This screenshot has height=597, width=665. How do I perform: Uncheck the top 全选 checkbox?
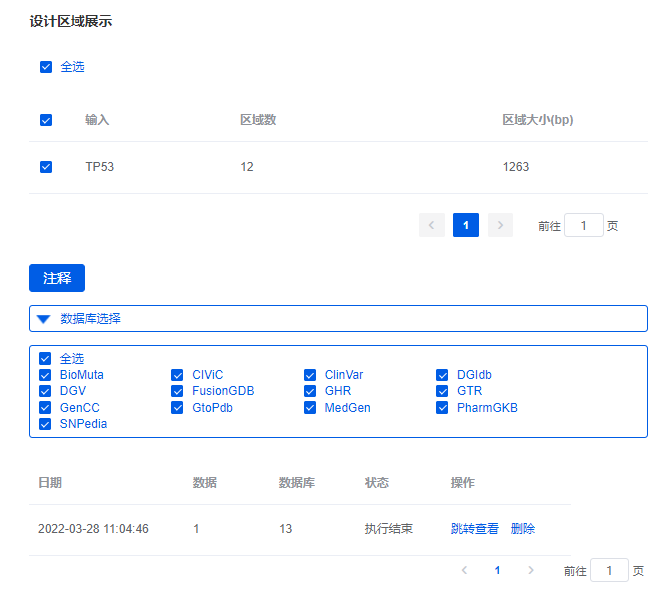[x=46, y=67]
